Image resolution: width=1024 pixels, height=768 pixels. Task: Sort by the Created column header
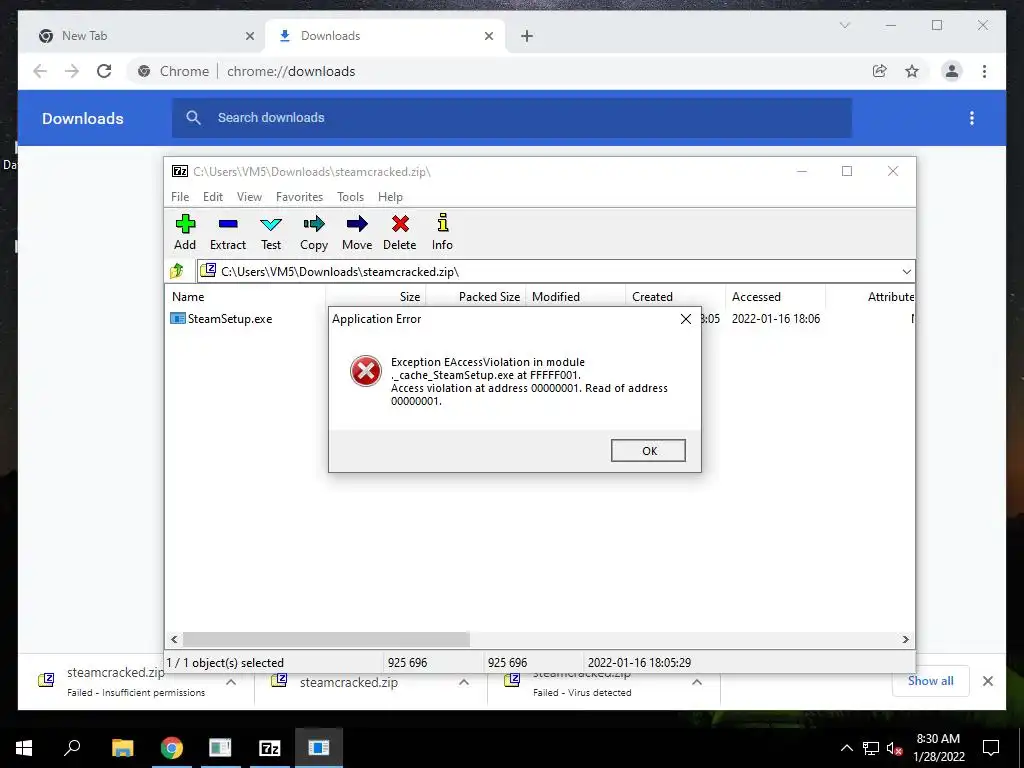coord(676,296)
